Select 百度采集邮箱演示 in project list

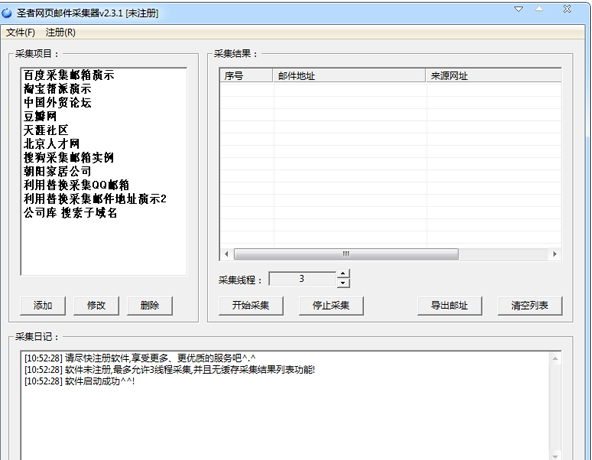click(x=69, y=75)
